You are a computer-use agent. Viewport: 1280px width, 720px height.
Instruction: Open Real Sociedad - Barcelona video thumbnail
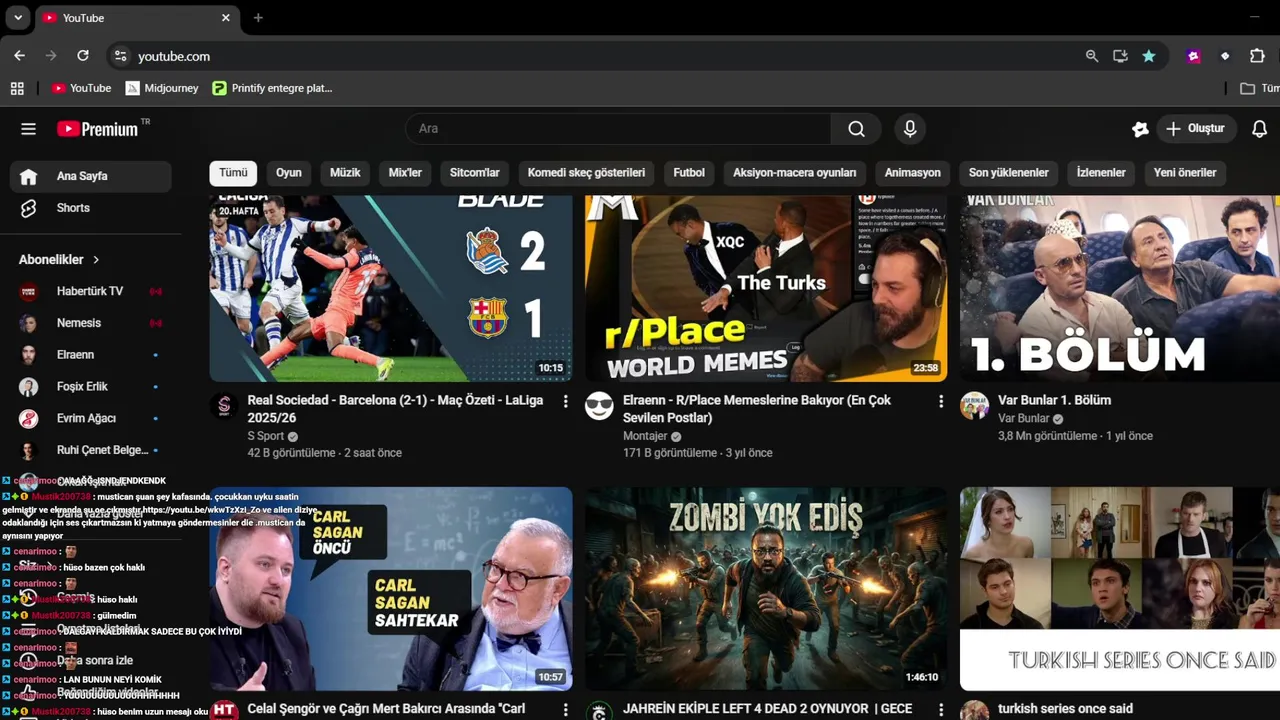tap(391, 288)
